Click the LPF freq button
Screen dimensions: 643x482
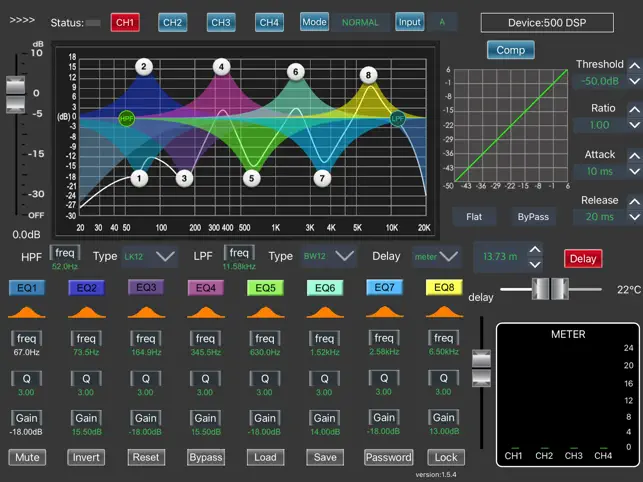[x=239, y=253]
